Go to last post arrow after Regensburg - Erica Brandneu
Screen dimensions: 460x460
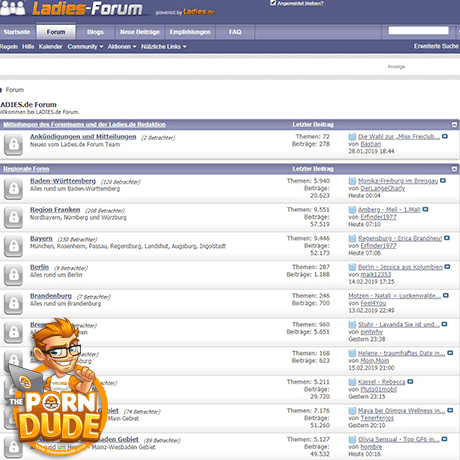pos(447,238)
